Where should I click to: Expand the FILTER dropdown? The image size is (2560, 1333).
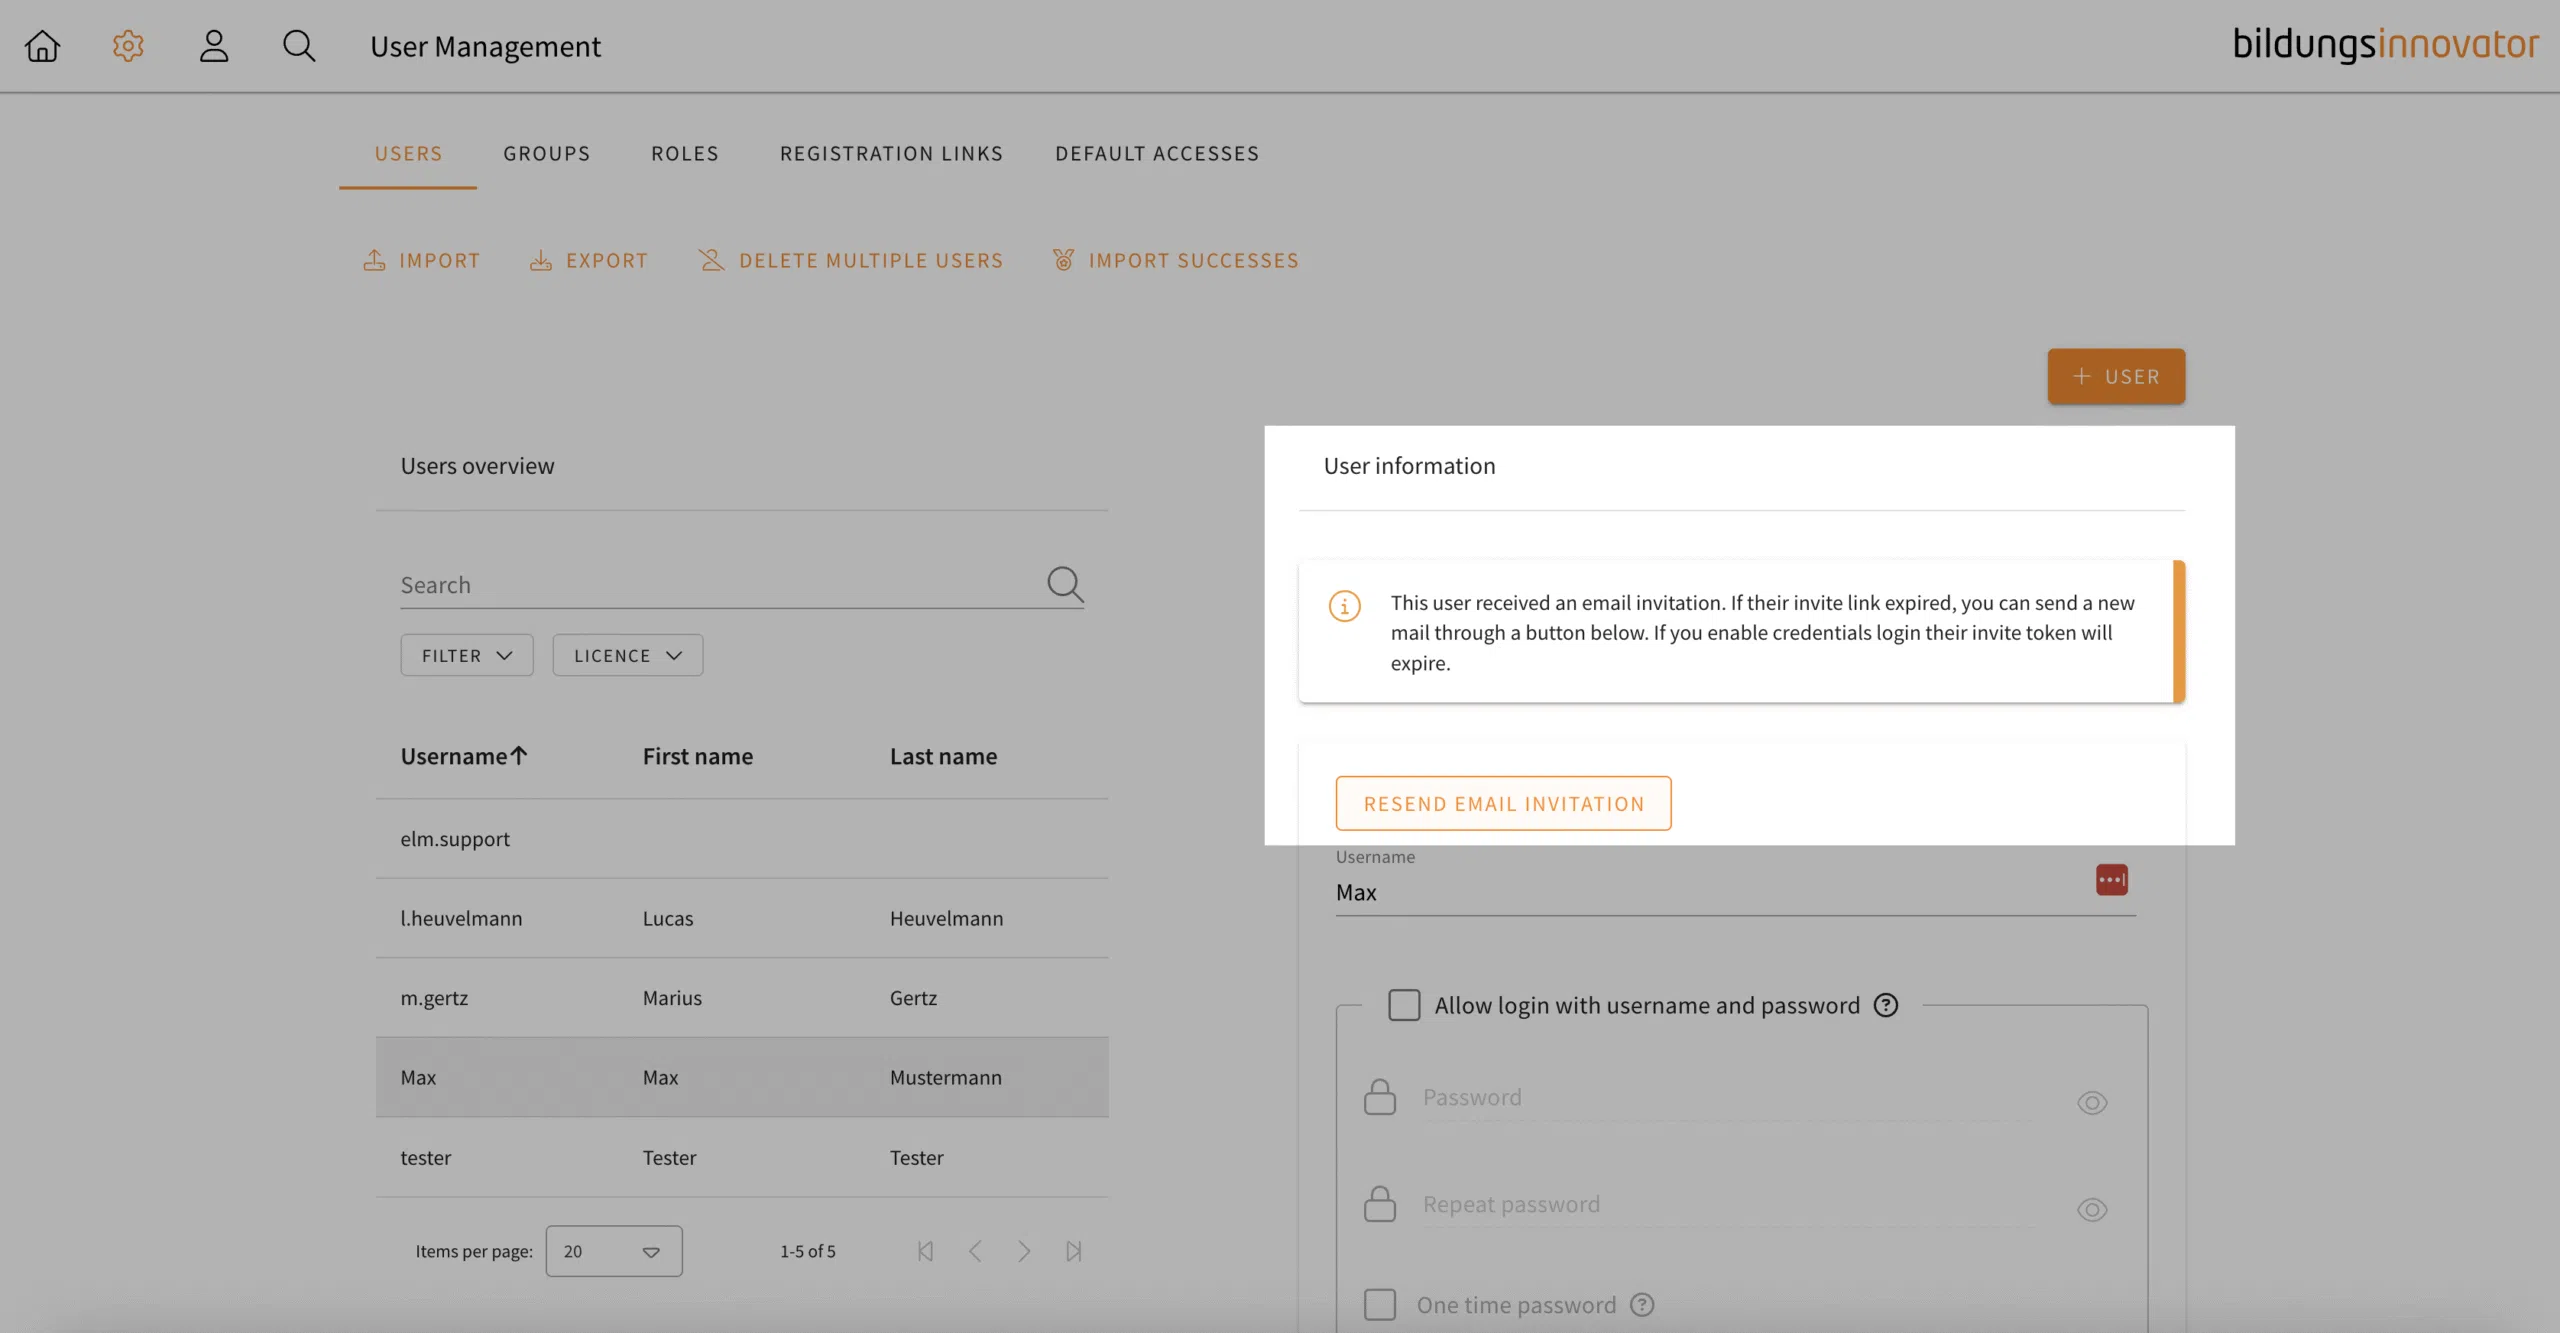click(467, 656)
